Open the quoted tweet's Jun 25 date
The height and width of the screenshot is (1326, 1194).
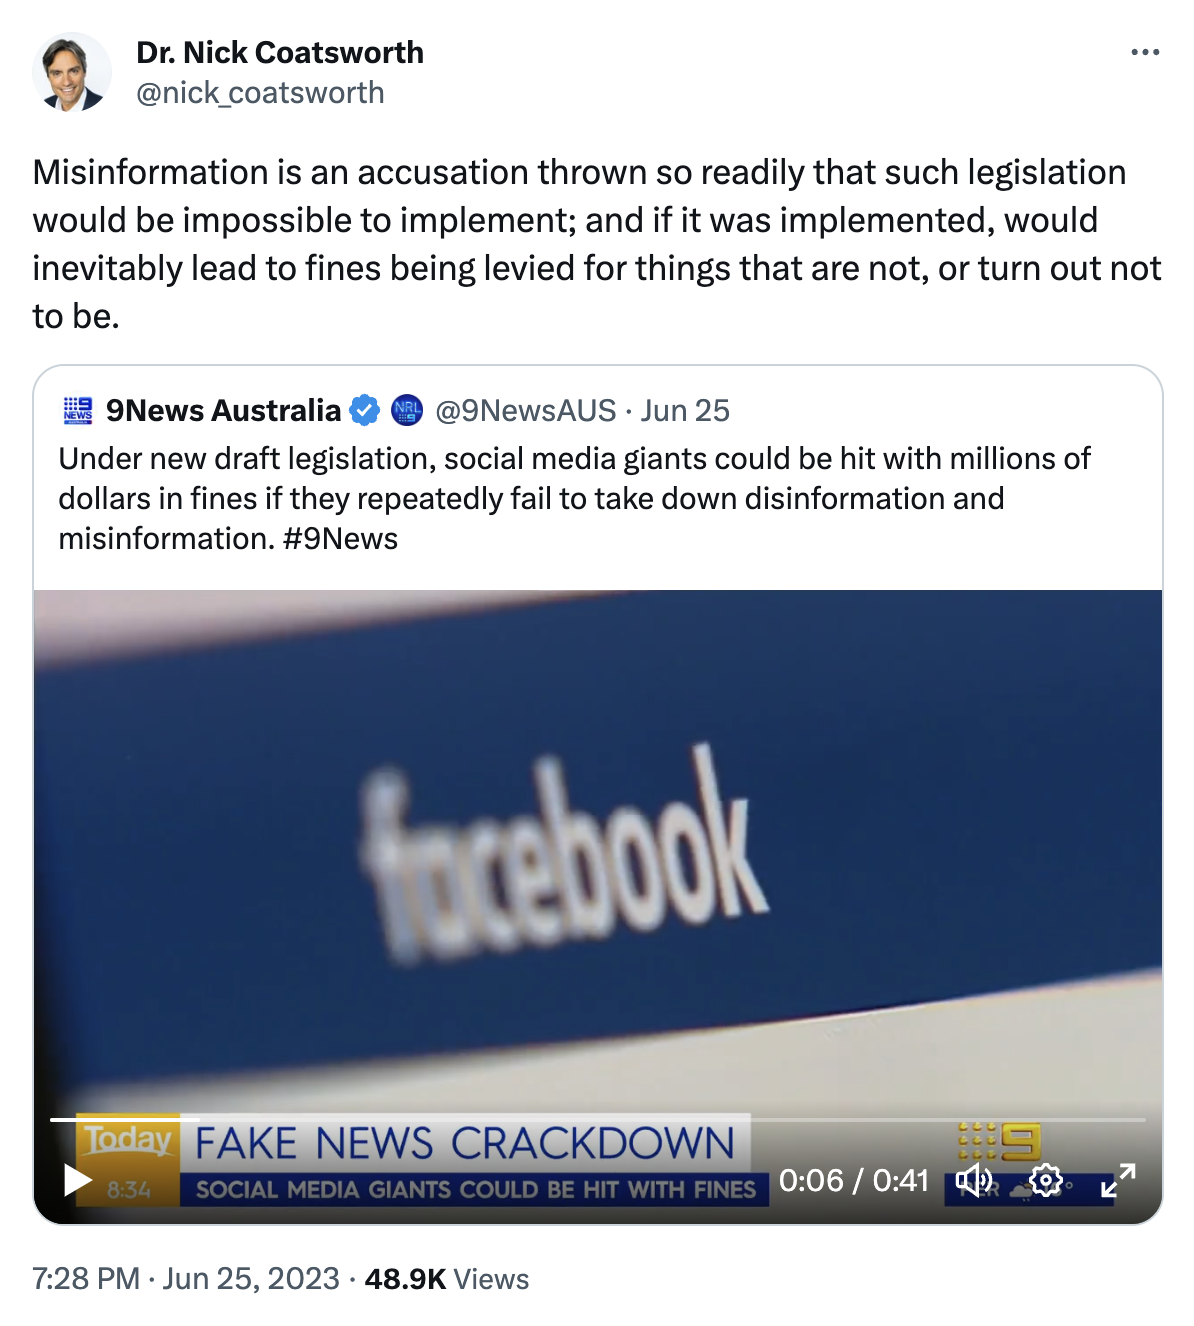(x=685, y=410)
